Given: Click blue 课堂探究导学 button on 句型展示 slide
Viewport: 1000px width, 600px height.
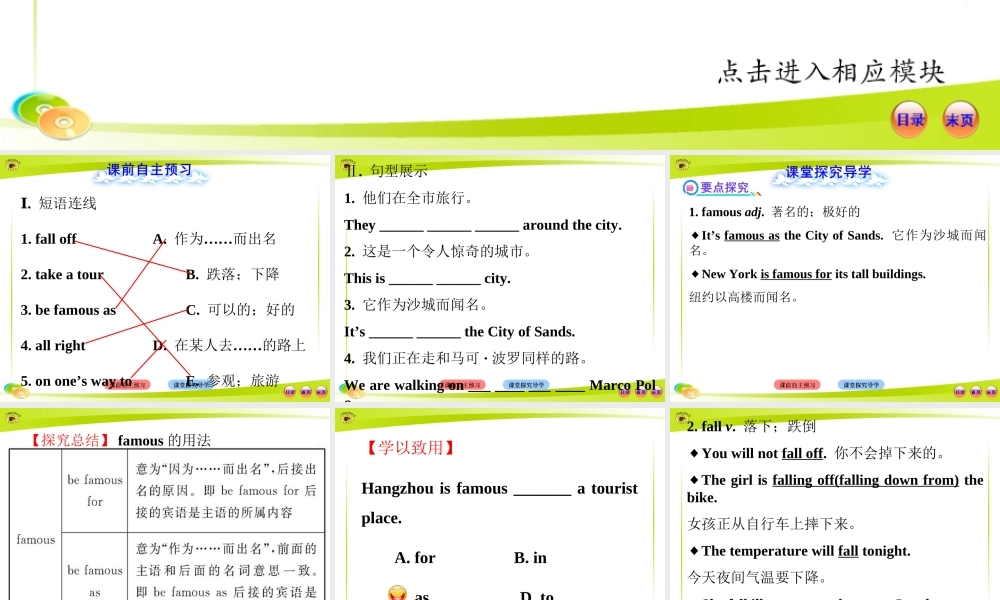Looking at the screenshot, I should coord(526,384).
